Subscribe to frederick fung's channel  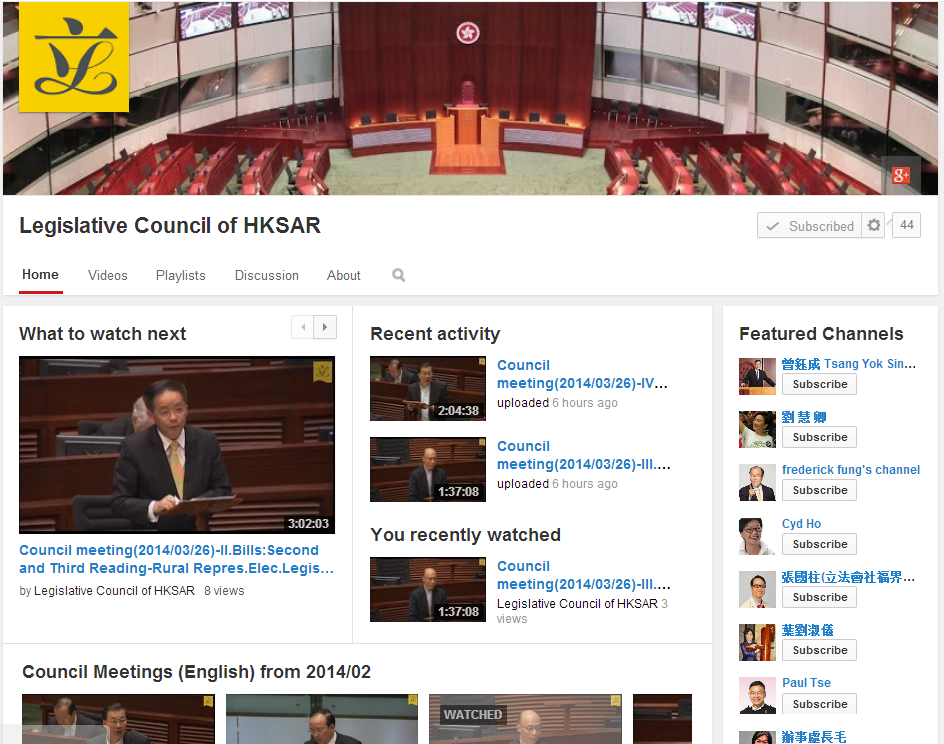819,490
